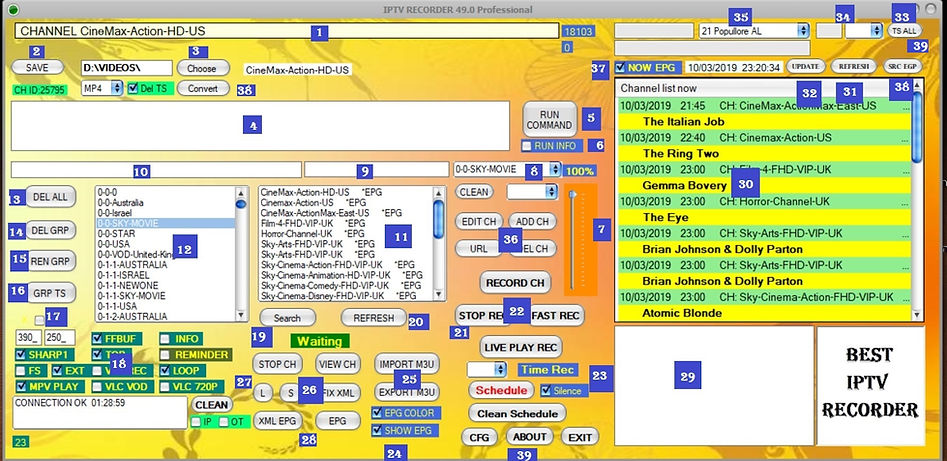Click the XML EPG button
Viewport: 947px width, 461px height.
(277, 421)
